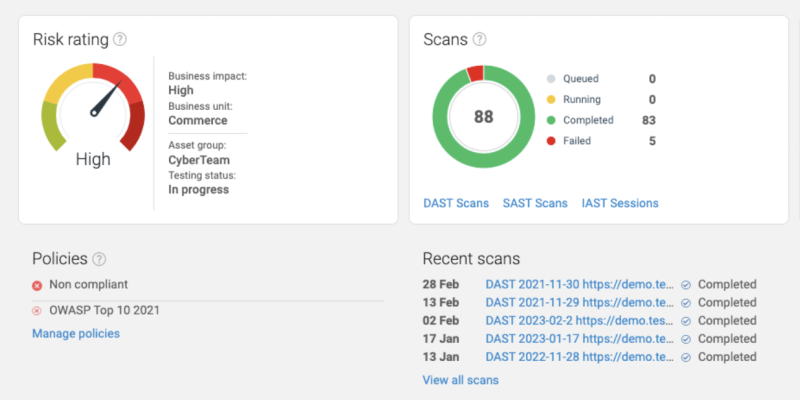This screenshot has width=800, height=400.
Task: Click the green Completed legend dot
Action: pos(550,120)
